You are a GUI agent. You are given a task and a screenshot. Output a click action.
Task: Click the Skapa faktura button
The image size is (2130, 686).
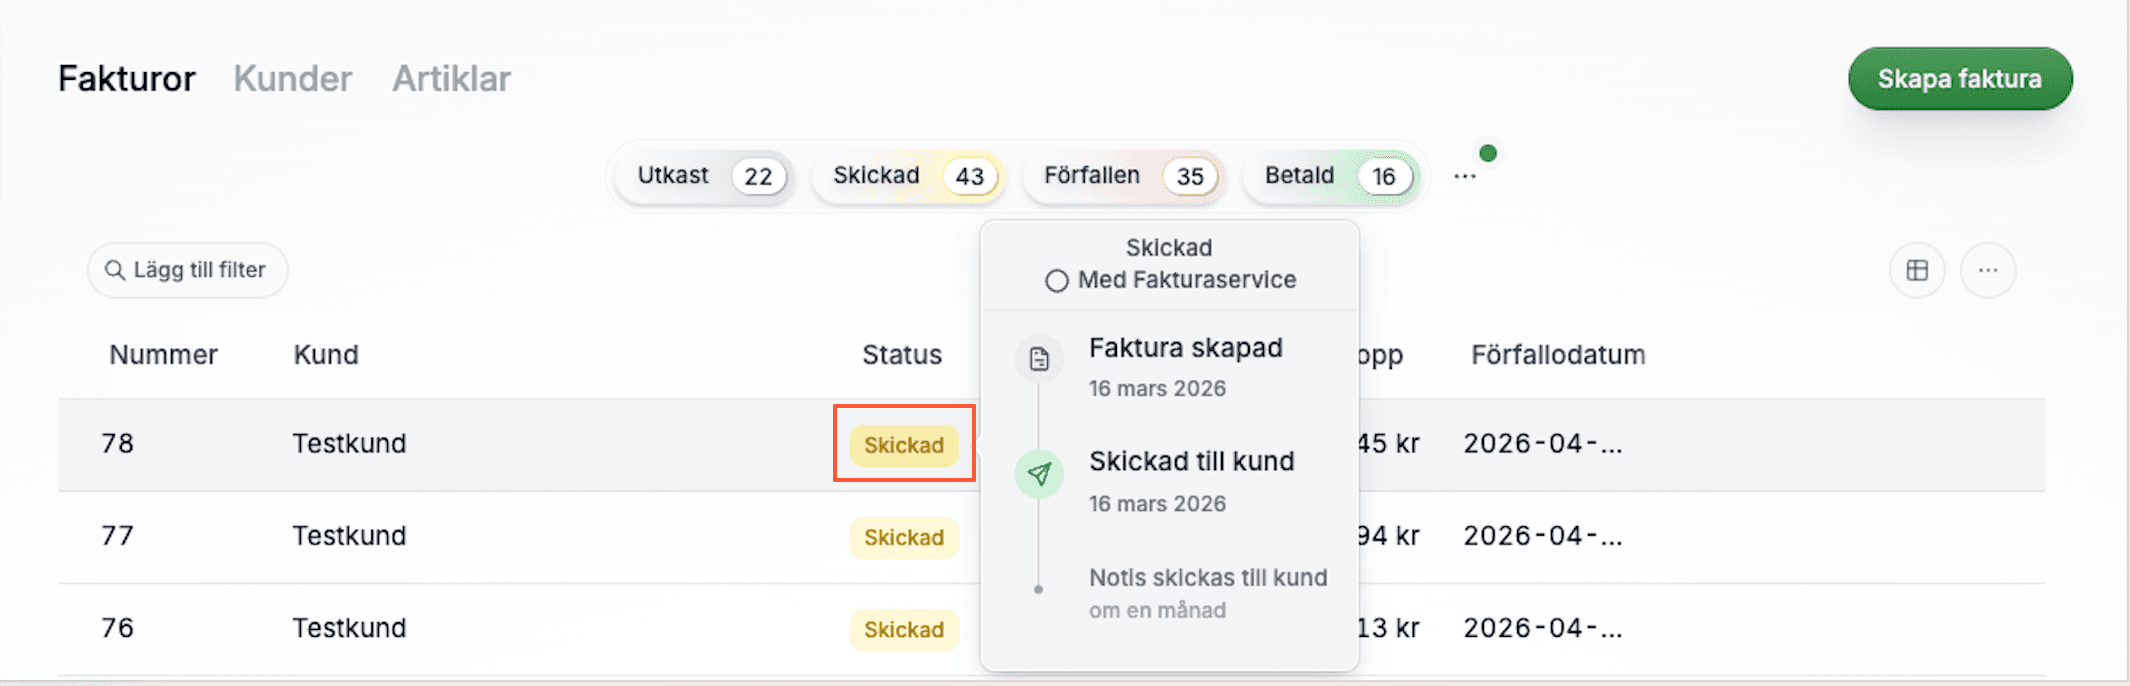1959,78
